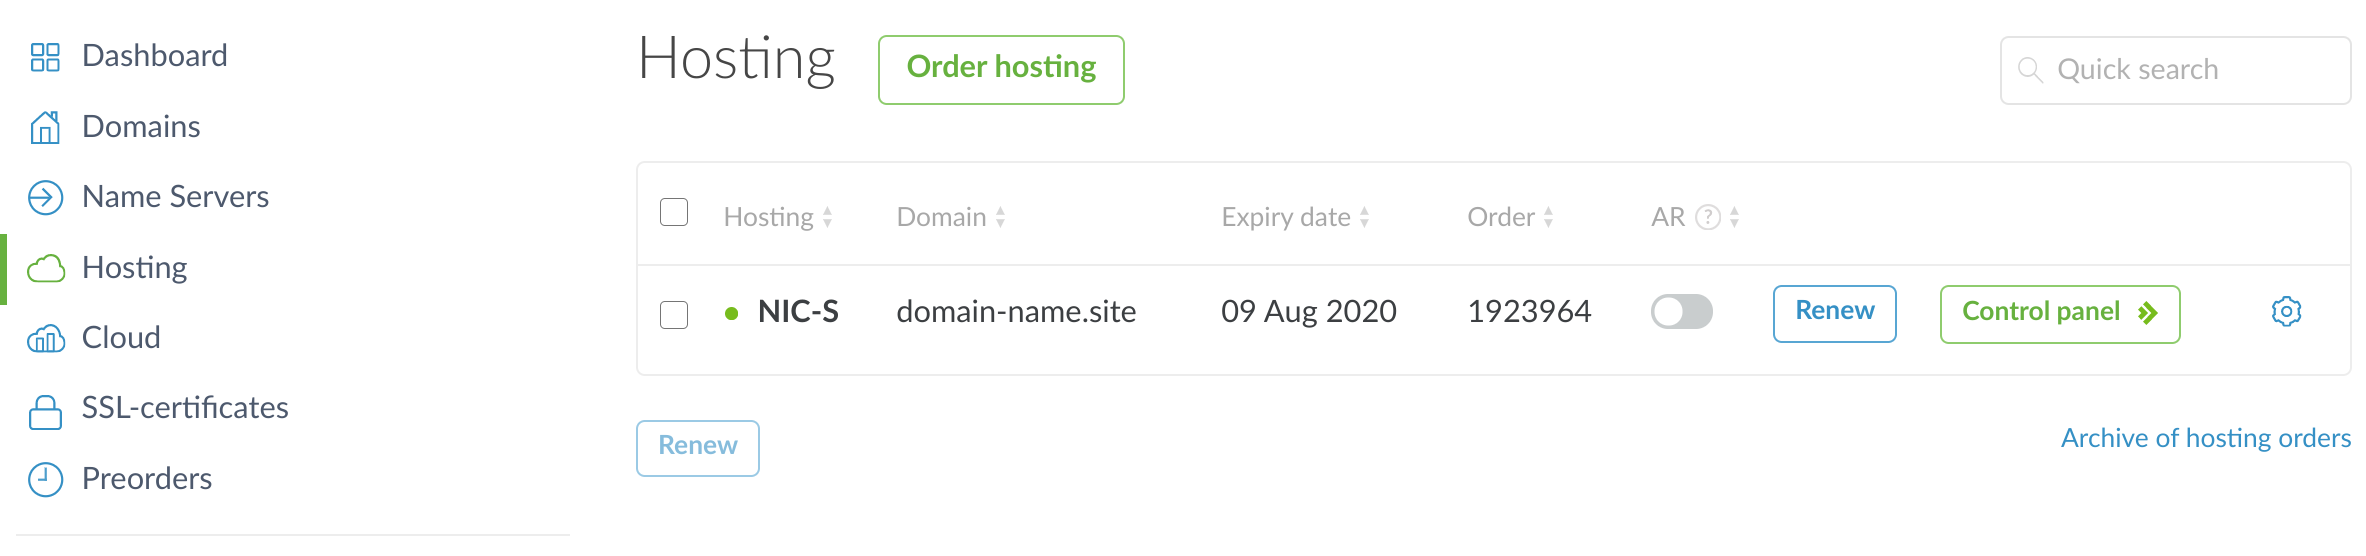Check the select-all checkbox in table header
The height and width of the screenshot is (556, 2366).
(674, 213)
